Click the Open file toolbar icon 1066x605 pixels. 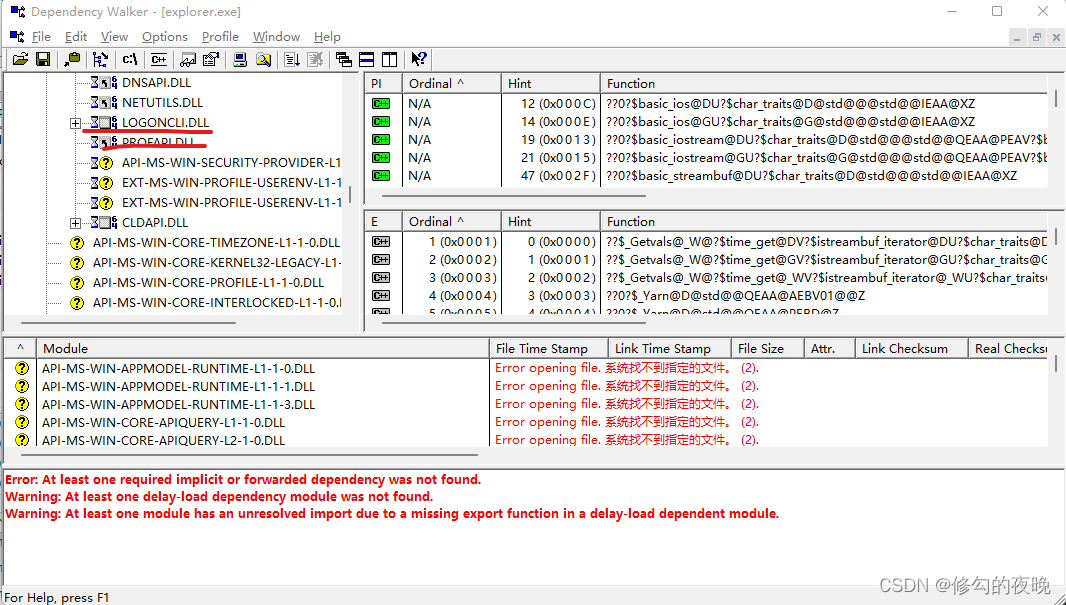[x=20, y=59]
